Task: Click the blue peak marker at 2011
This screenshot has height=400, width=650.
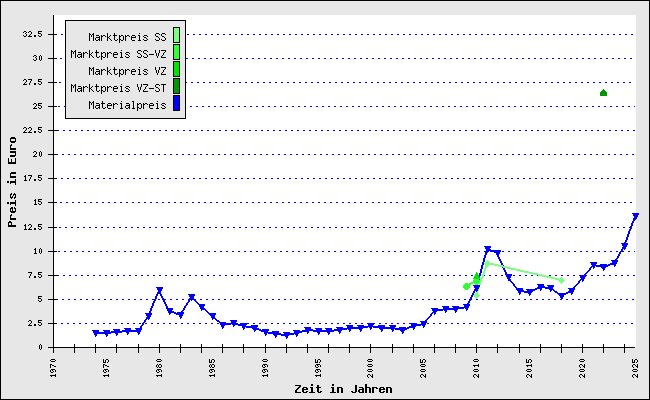Action: [487, 249]
